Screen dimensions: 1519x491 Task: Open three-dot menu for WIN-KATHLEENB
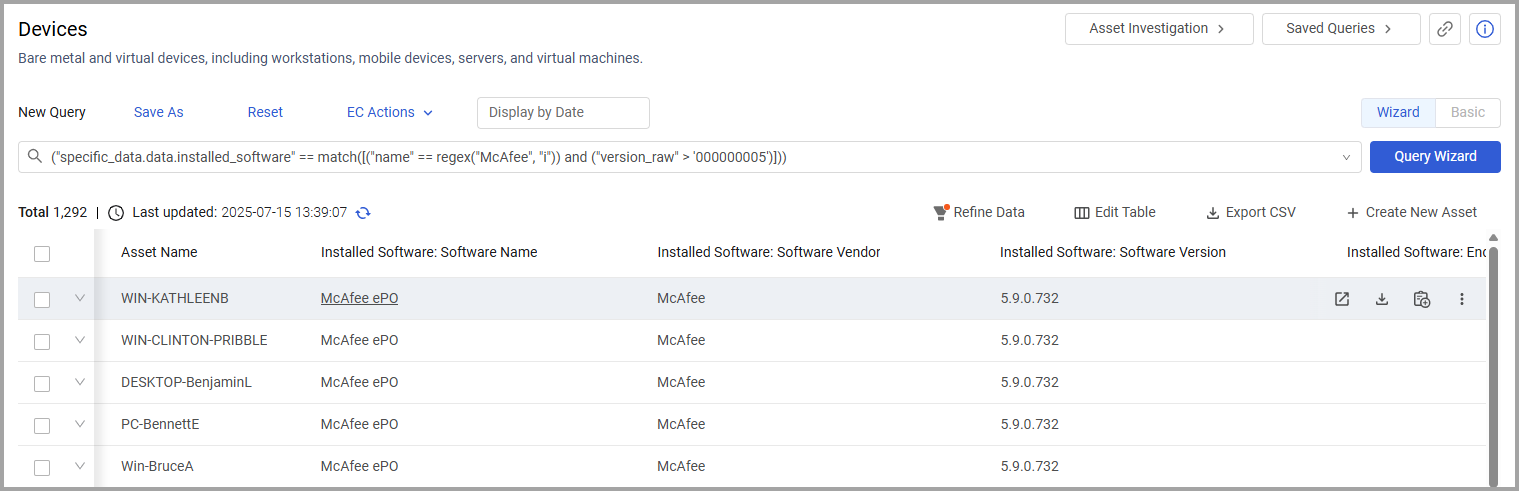pyautogui.click(x=1462, y=299)
